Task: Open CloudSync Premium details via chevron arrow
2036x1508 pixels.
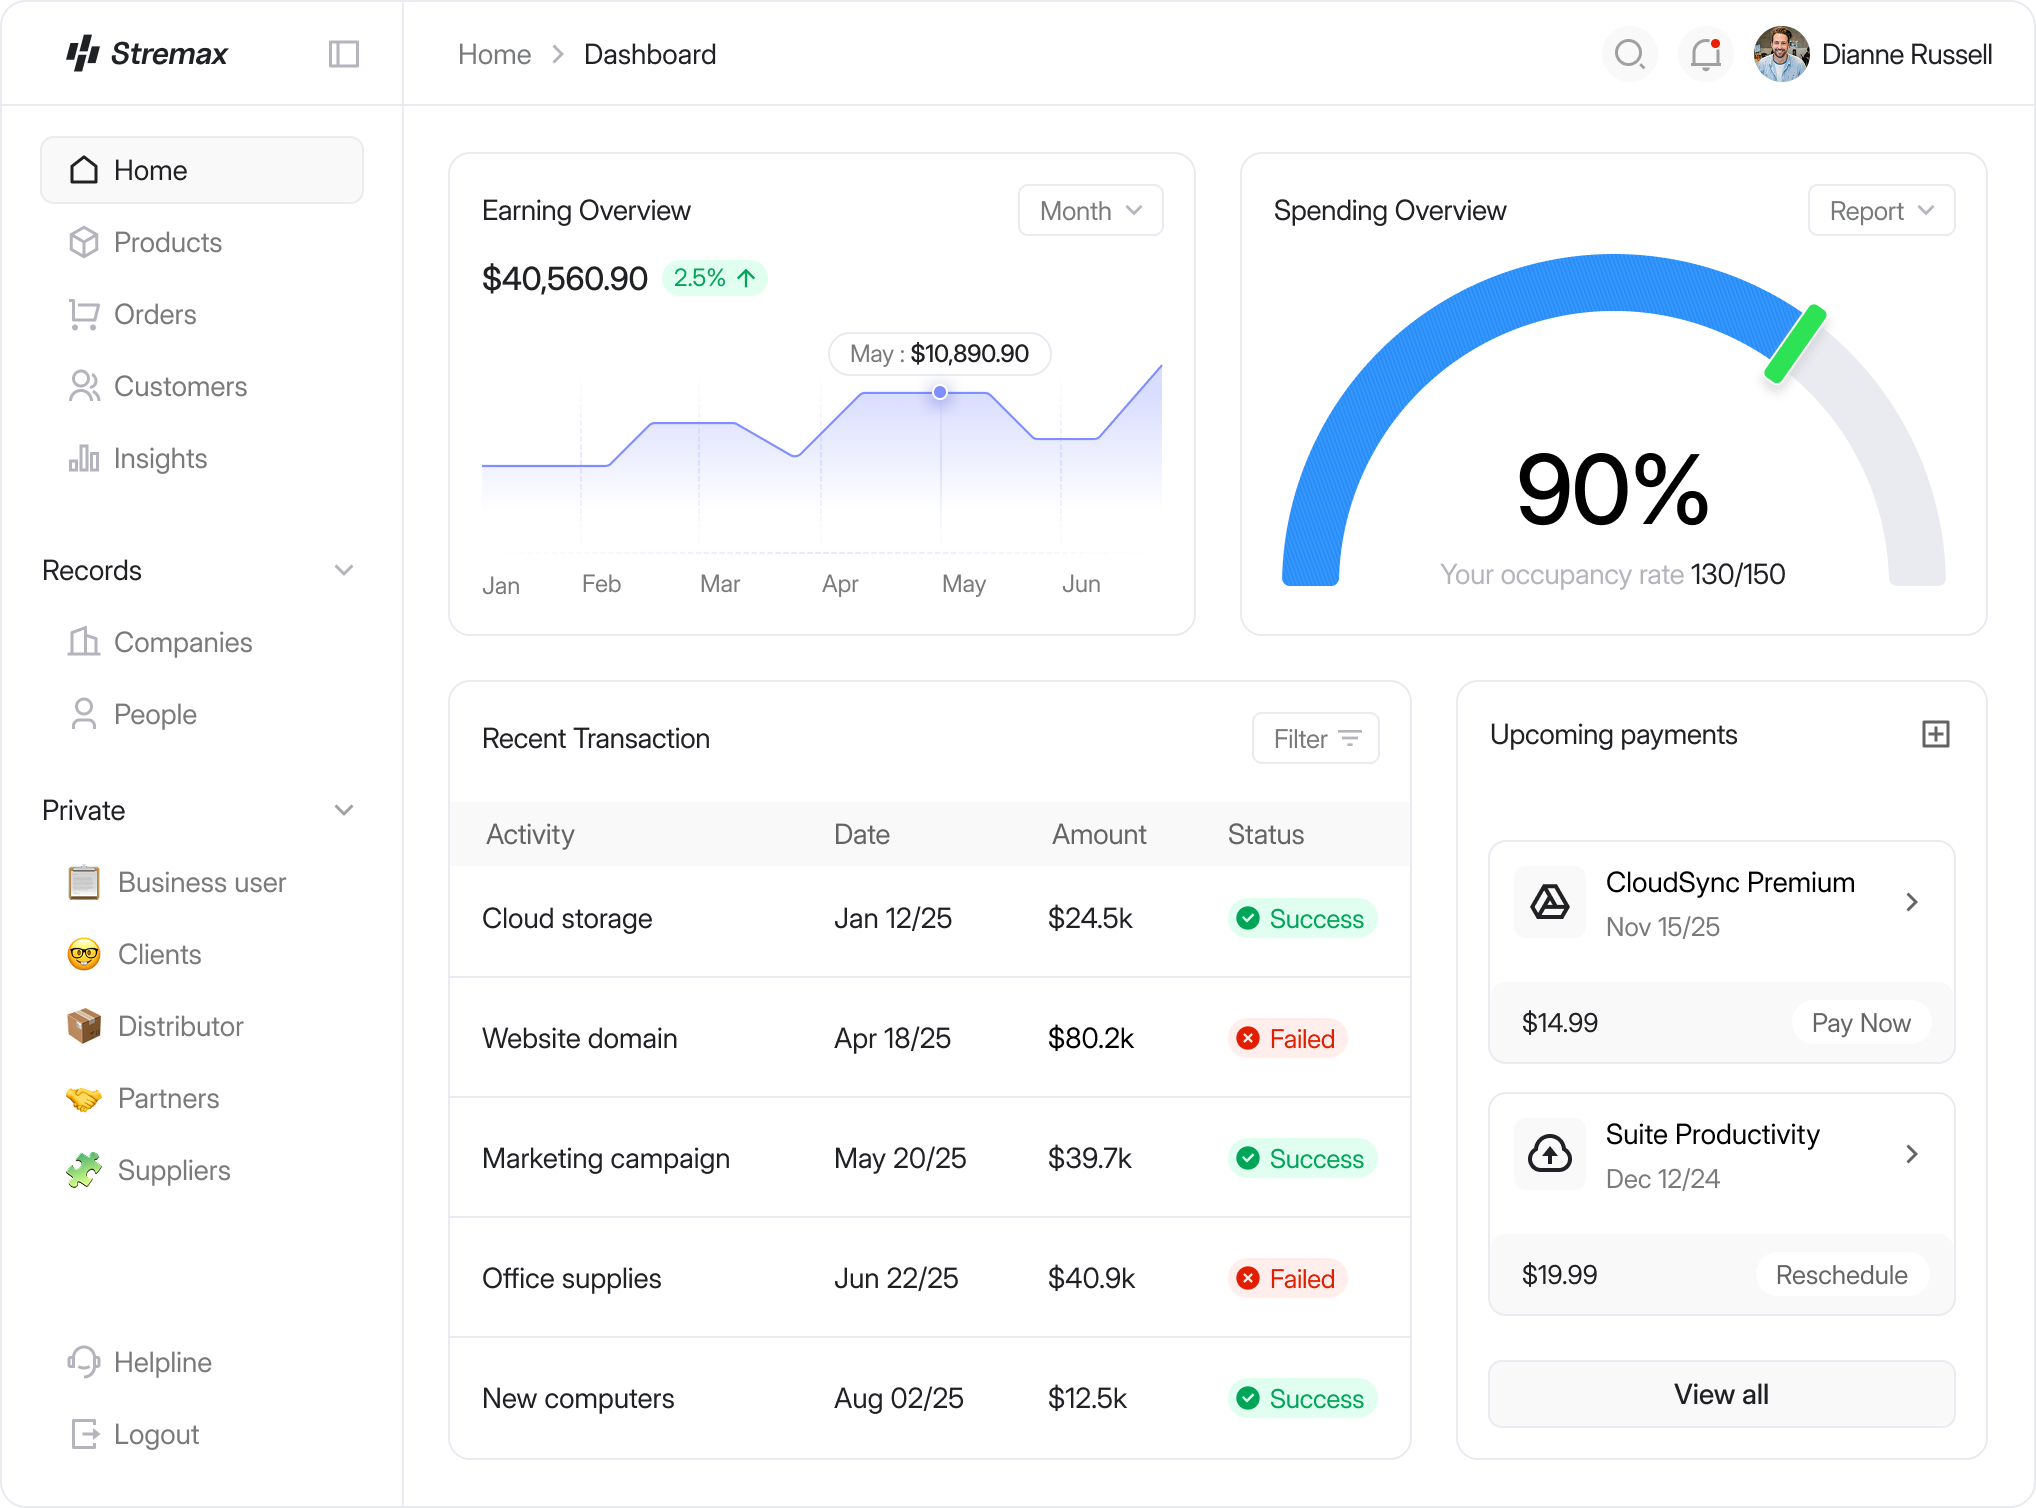Action: pos(1913,901)
